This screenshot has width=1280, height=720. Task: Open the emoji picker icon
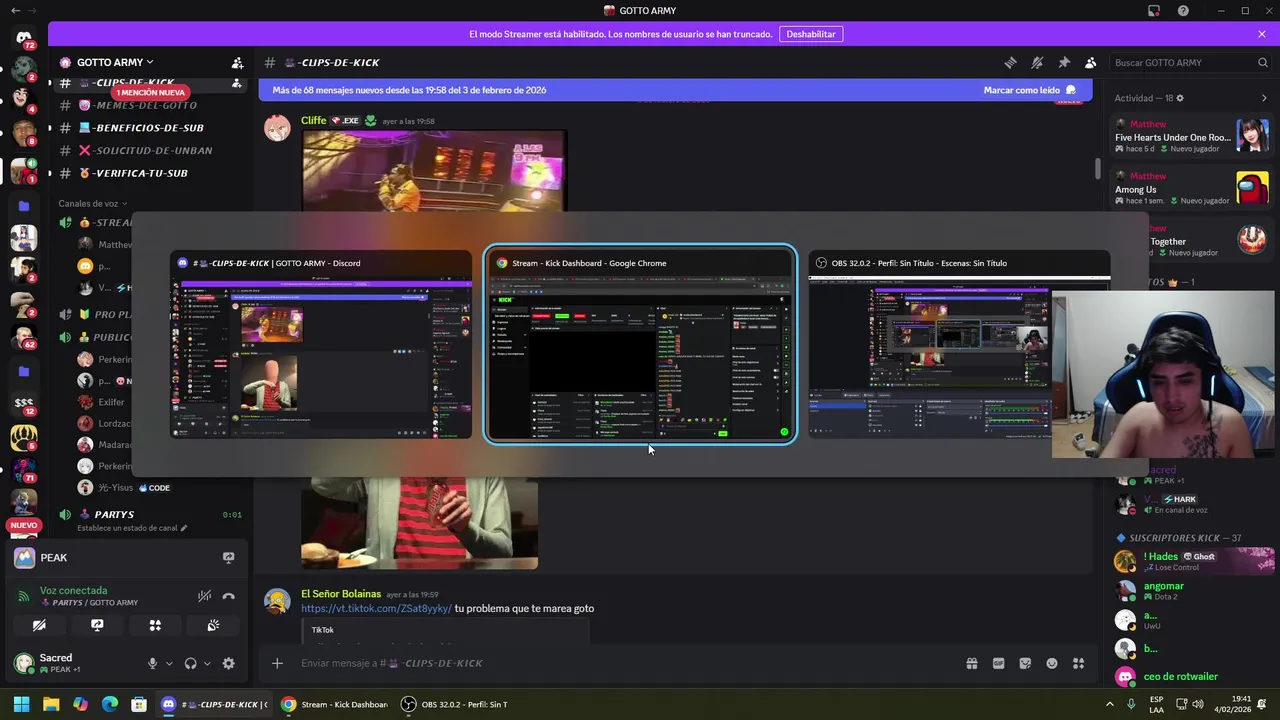click(x=1052, y=663)
